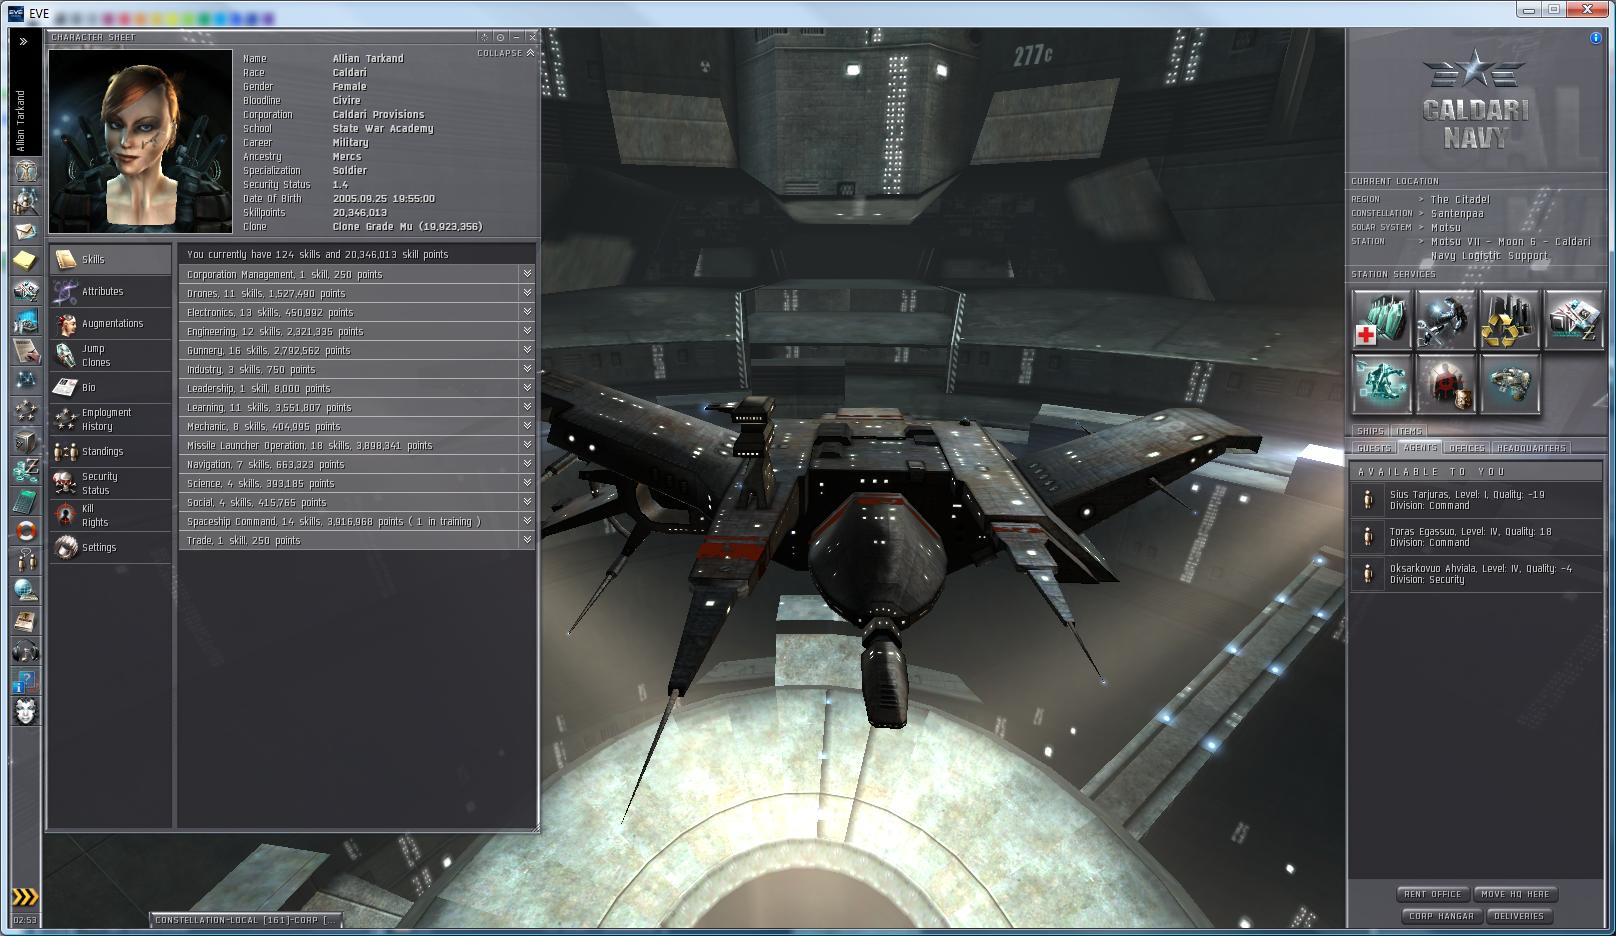Open the mail envelope icon in sidebar
Screen dimensions: 1616x936
point(26,231)
